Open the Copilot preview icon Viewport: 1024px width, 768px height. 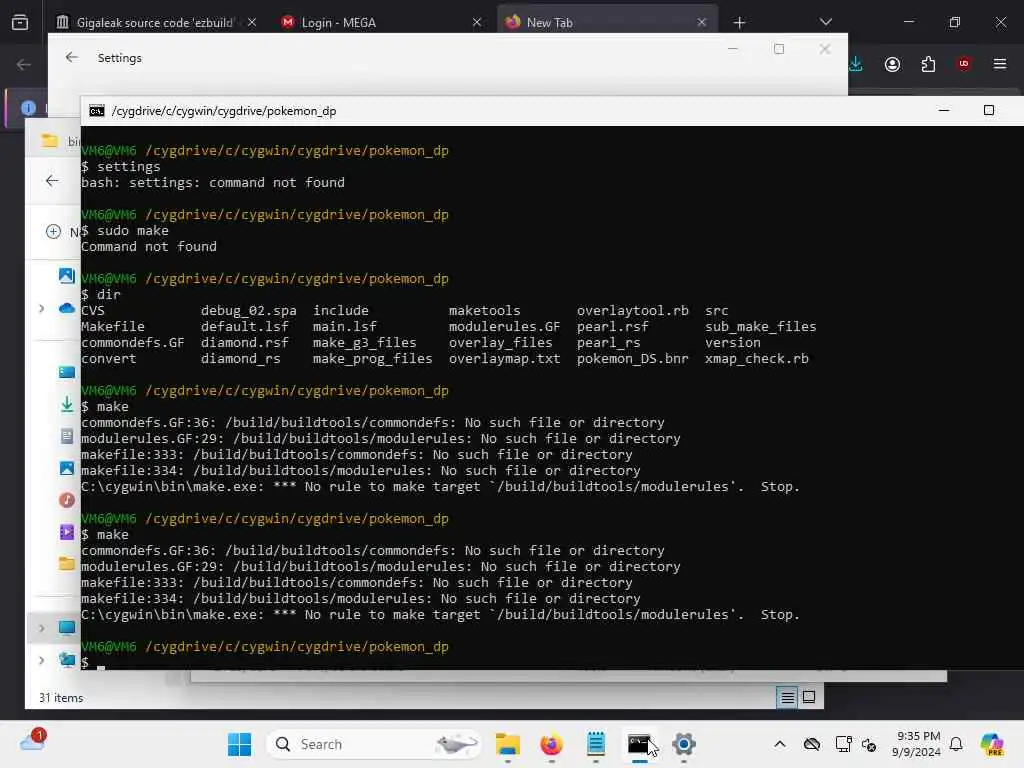tap(991, 744)
